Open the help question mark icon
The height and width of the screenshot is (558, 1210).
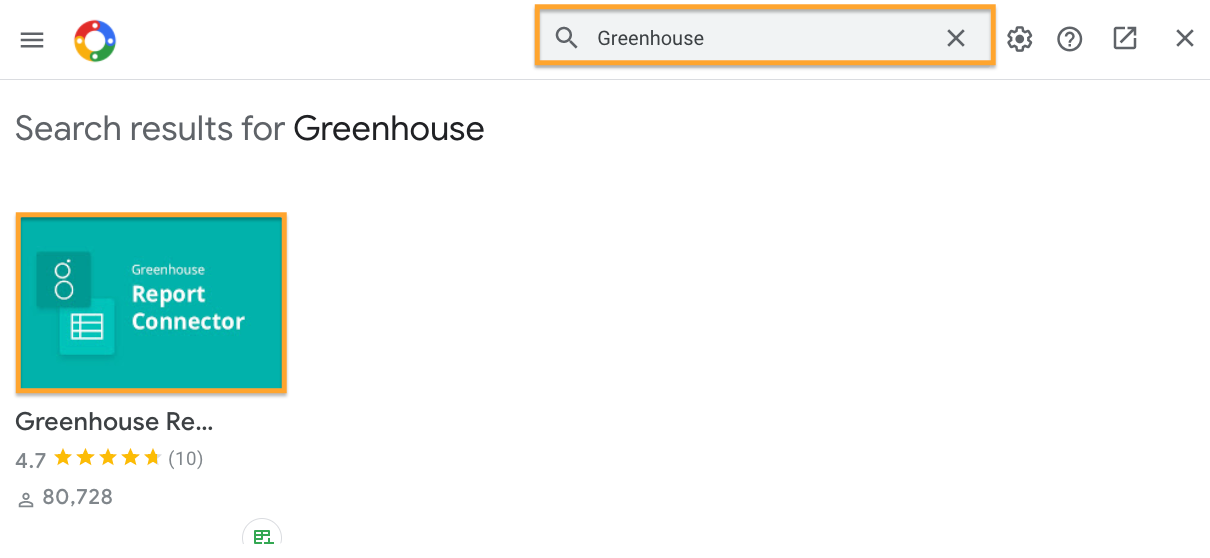coord(1070,39)
